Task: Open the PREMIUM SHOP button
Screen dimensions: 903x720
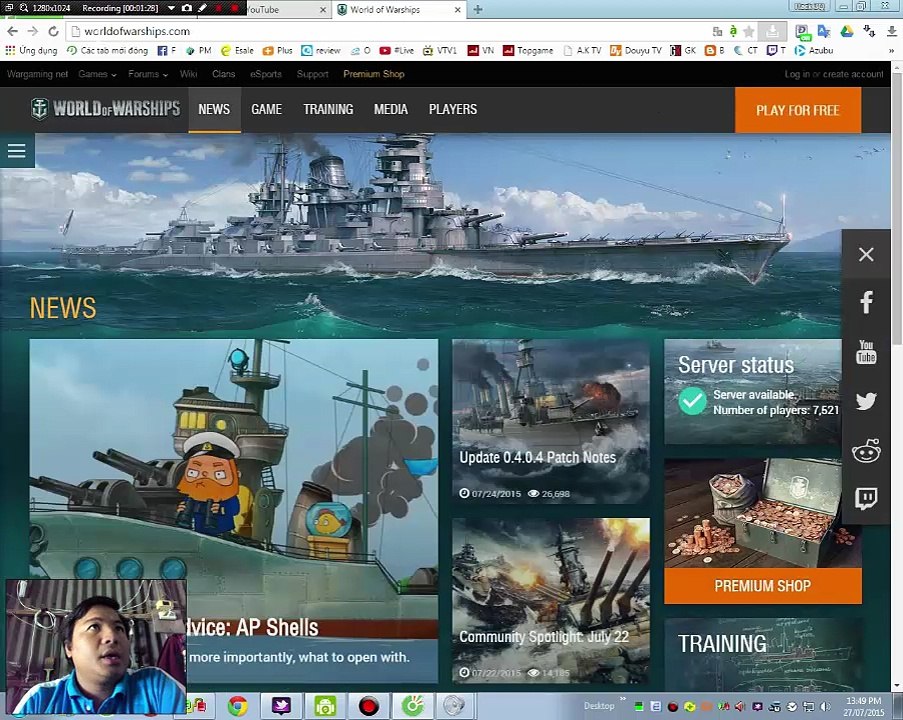Action: pos(762,586)
